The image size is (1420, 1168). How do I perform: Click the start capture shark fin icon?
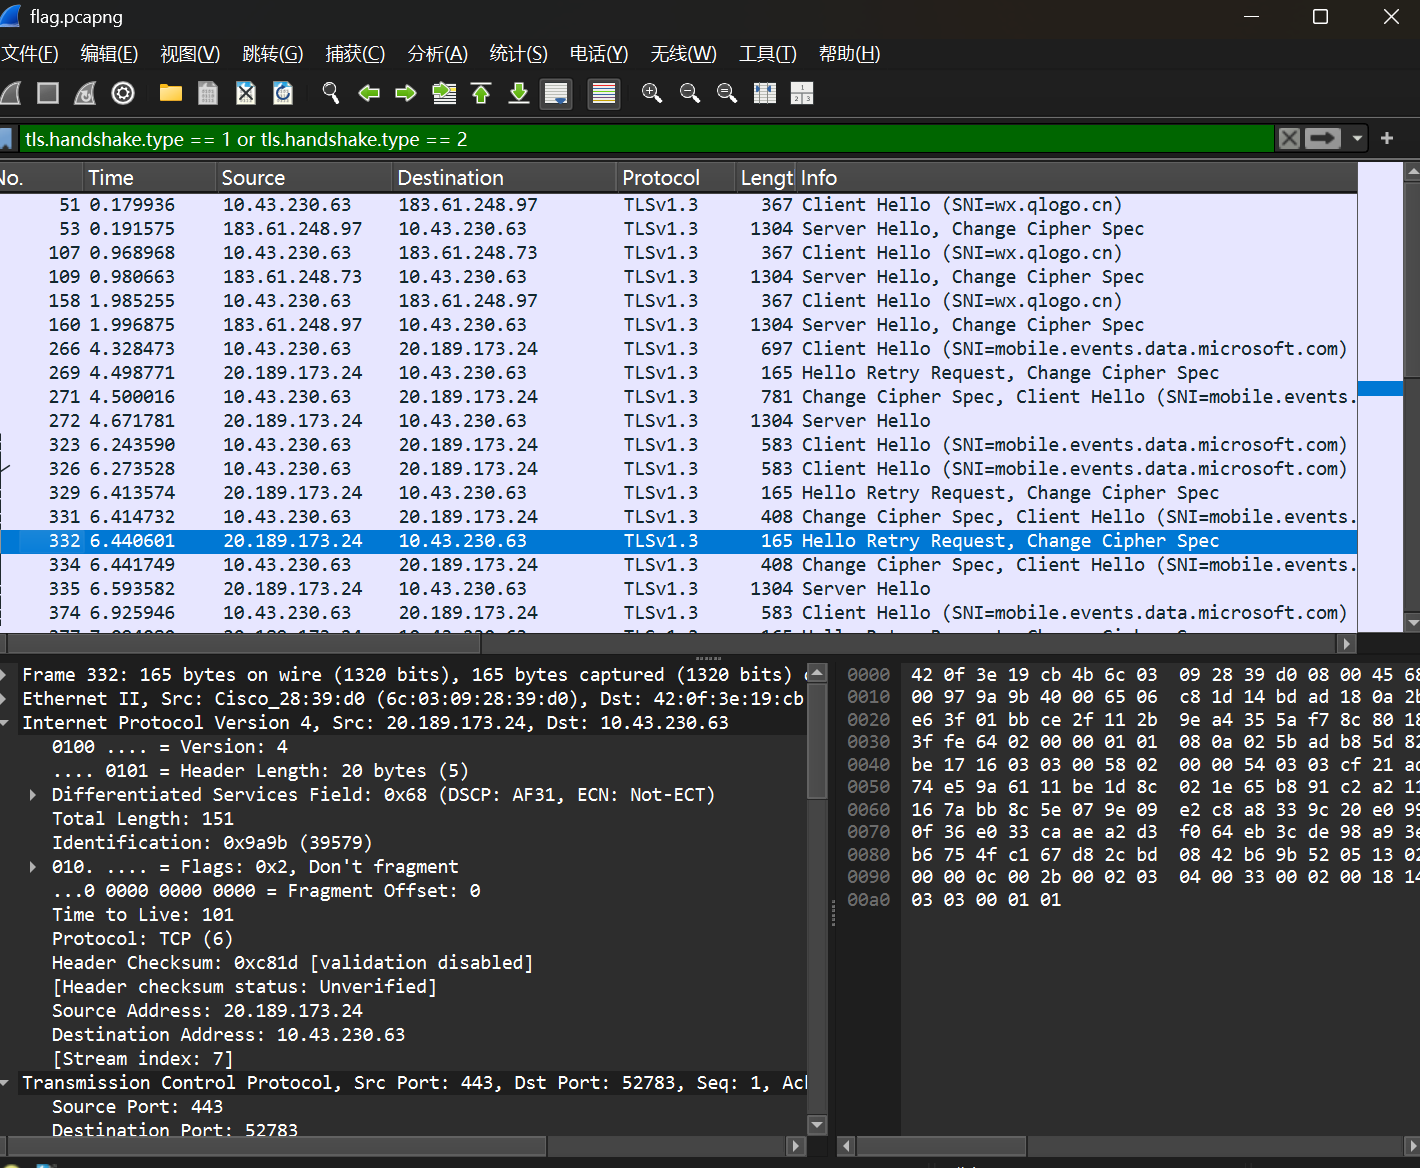11,93
